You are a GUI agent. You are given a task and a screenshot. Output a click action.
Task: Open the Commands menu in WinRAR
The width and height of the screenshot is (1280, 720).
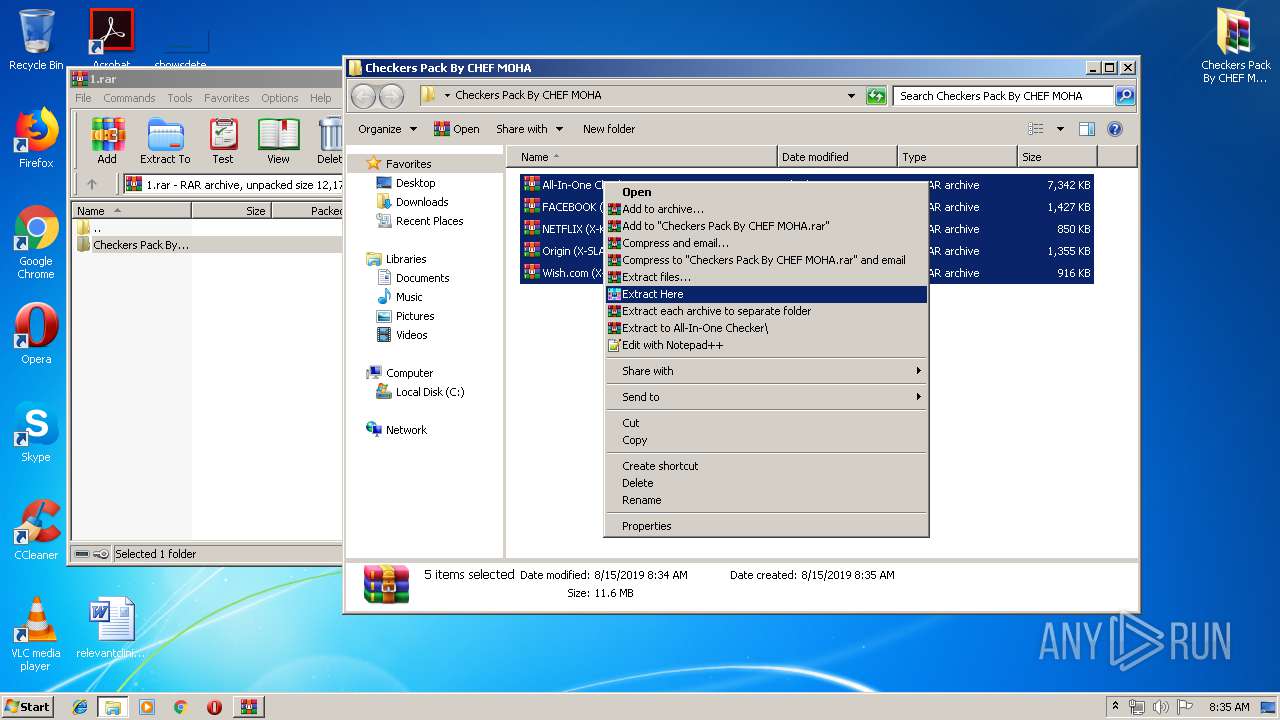129,98
